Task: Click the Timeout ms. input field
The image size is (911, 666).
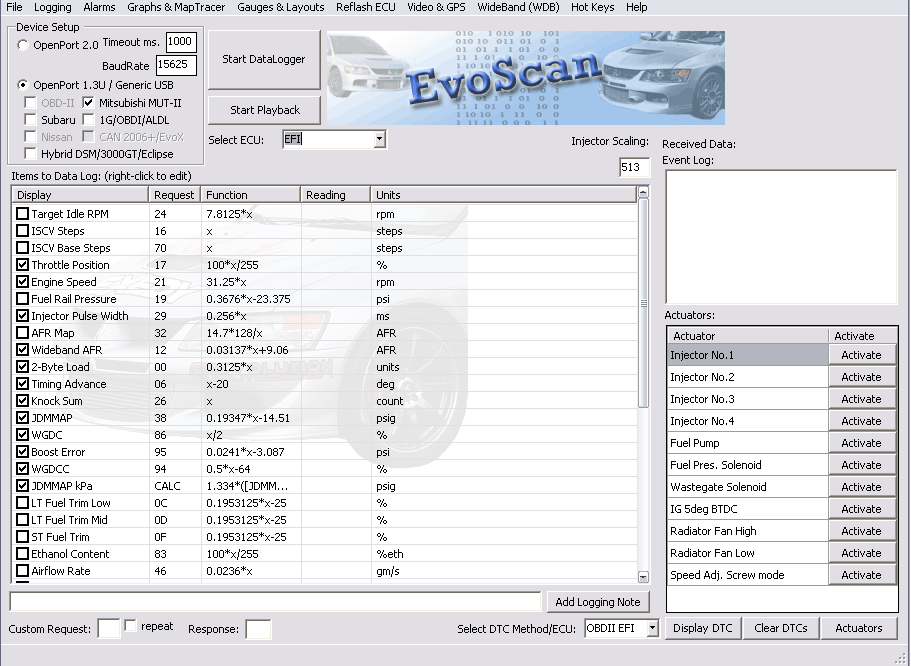Action: [181, 42]
